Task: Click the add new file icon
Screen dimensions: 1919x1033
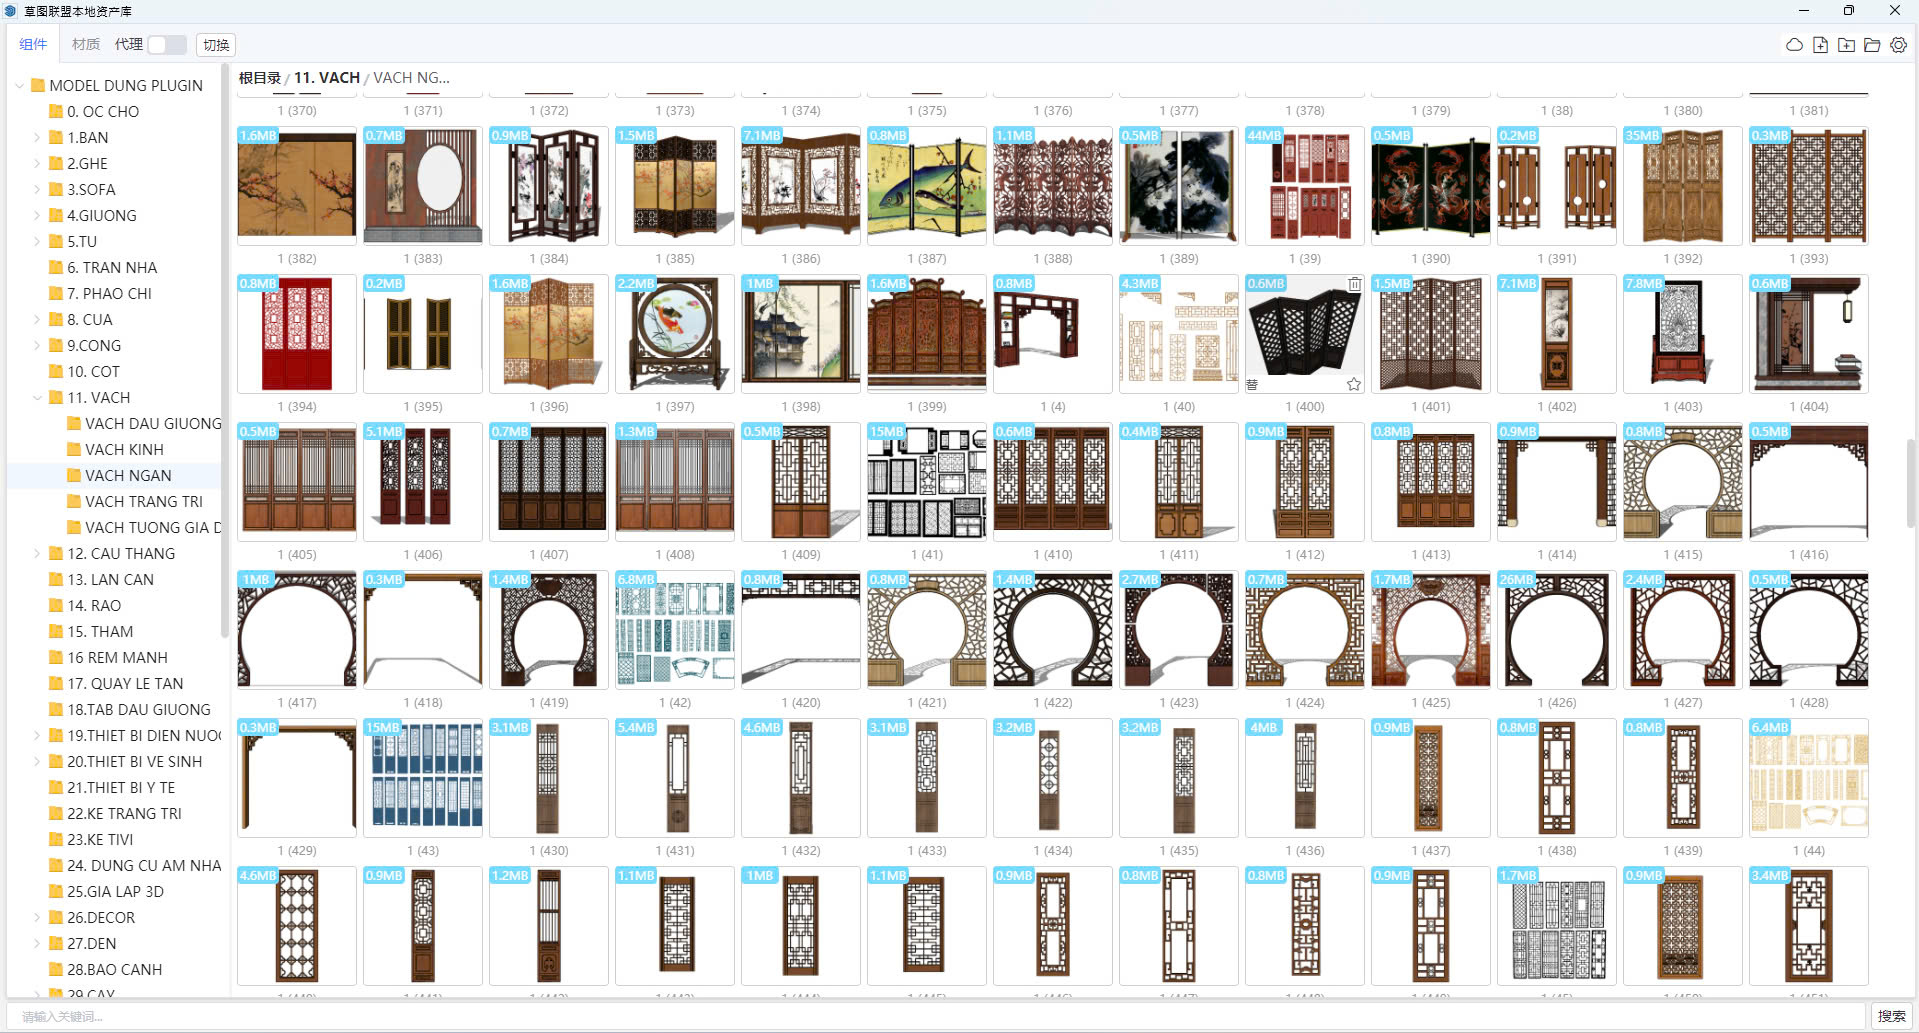Action: pos(1820,45)
